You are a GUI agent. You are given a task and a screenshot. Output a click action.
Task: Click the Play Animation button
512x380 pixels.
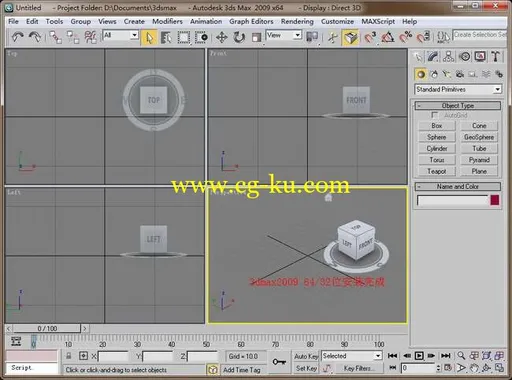[x=419, y=356]
